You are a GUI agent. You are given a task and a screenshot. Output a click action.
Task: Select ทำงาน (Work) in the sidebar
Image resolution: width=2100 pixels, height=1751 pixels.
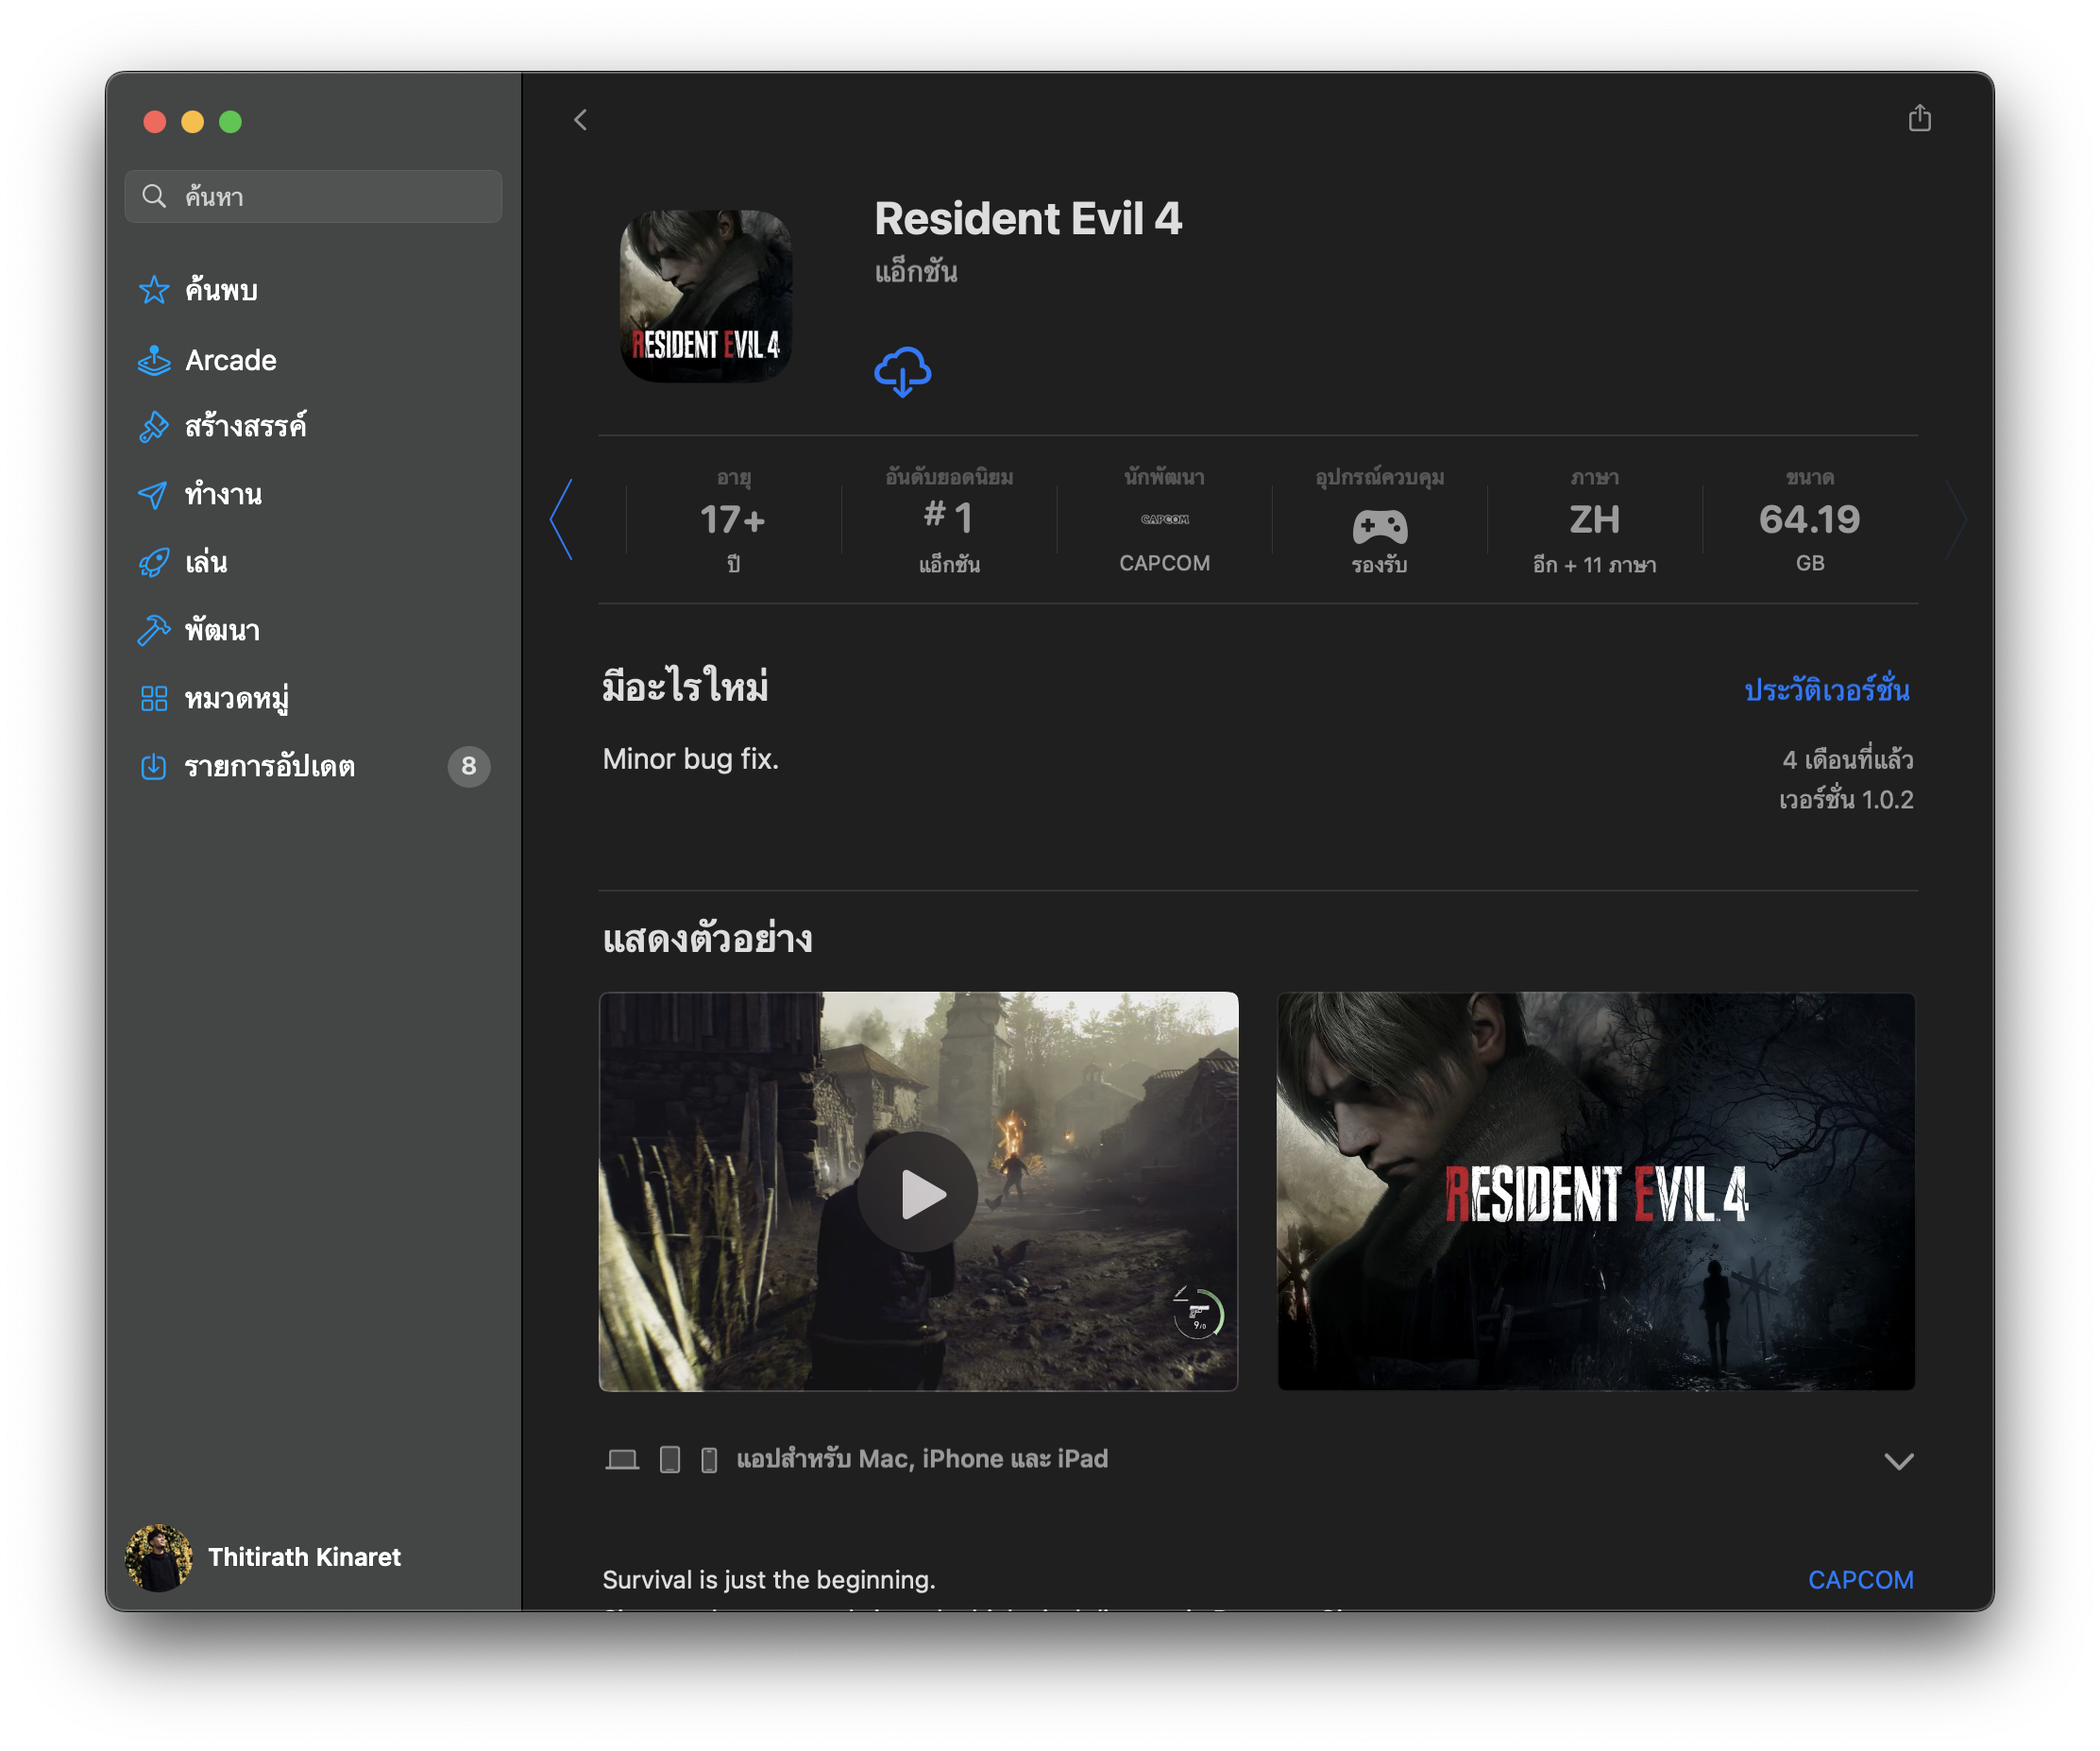click(x=223, y=494)
